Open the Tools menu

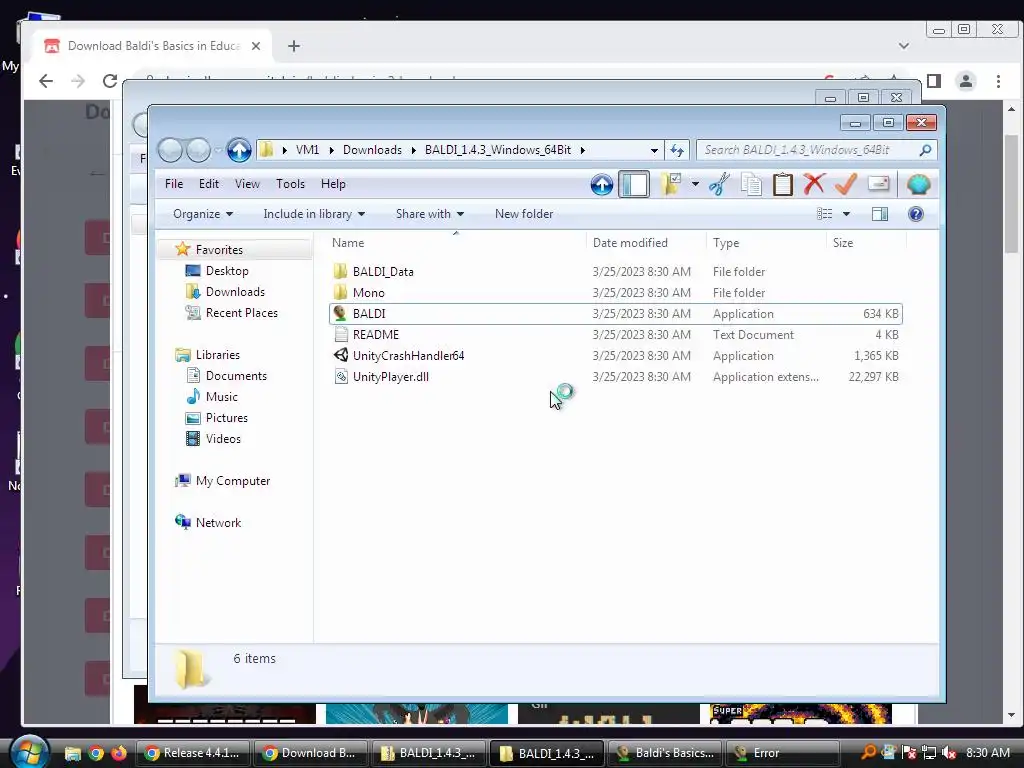(291, 184)
